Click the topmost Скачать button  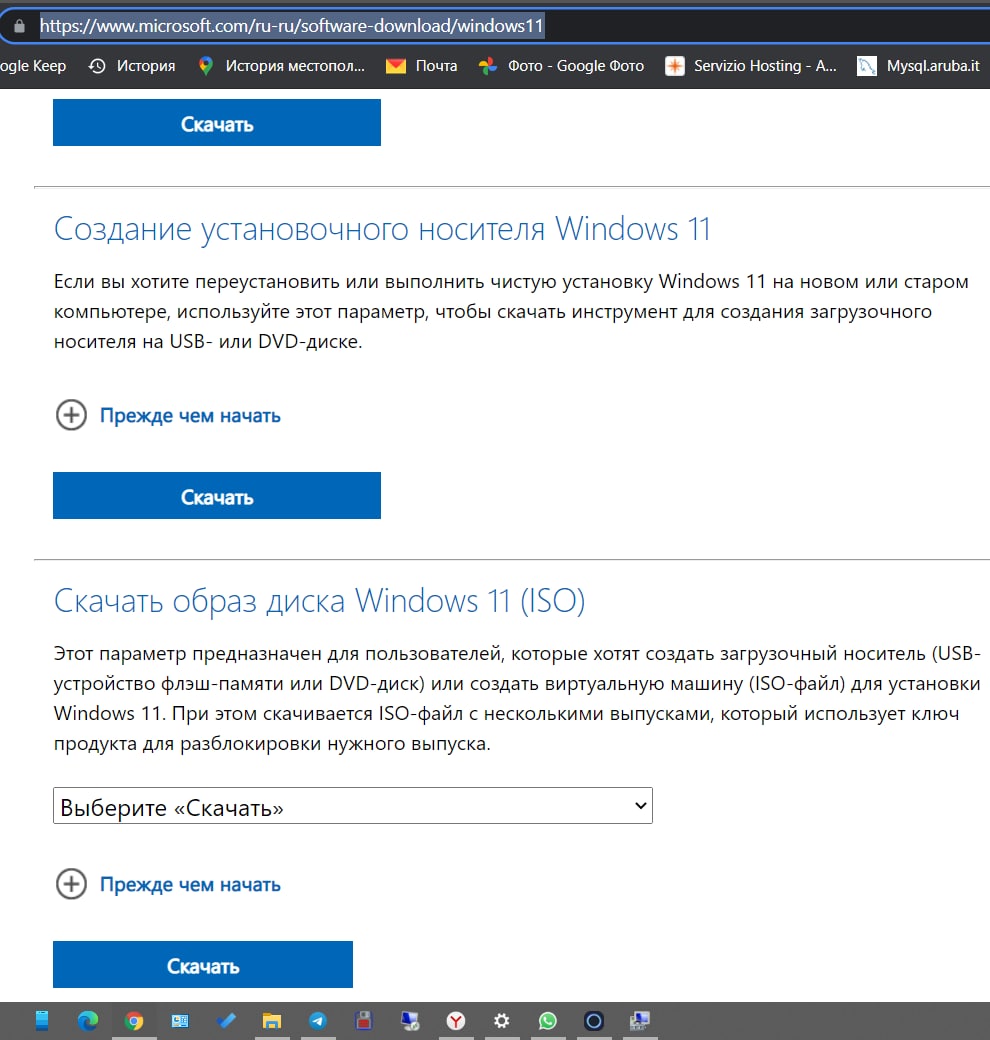(217, 123)
